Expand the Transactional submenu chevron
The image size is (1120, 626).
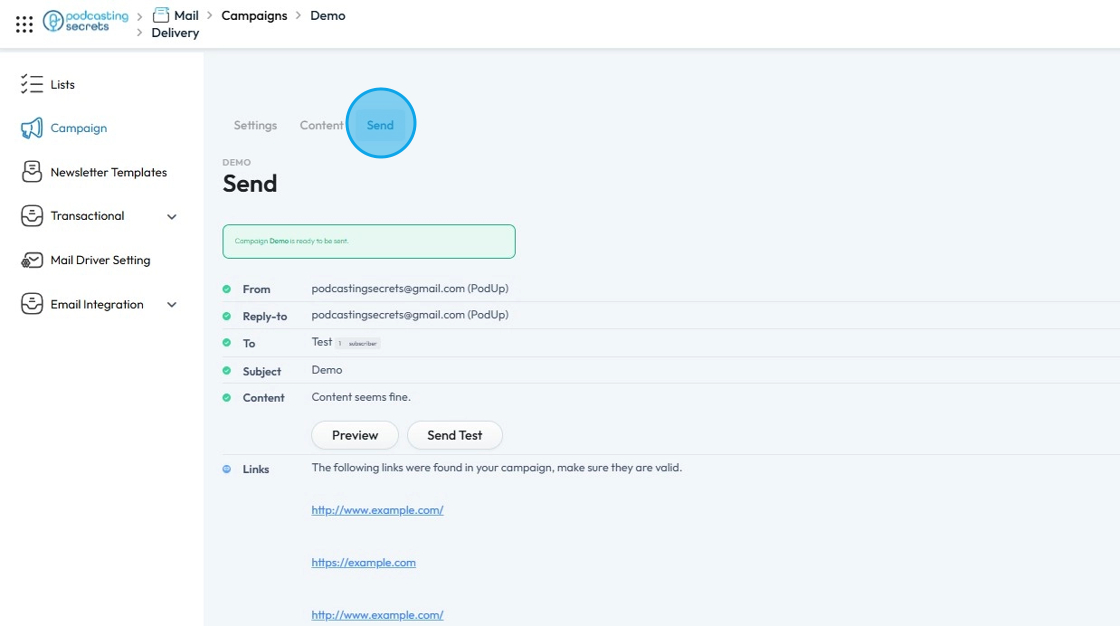(x=171, y=217)
